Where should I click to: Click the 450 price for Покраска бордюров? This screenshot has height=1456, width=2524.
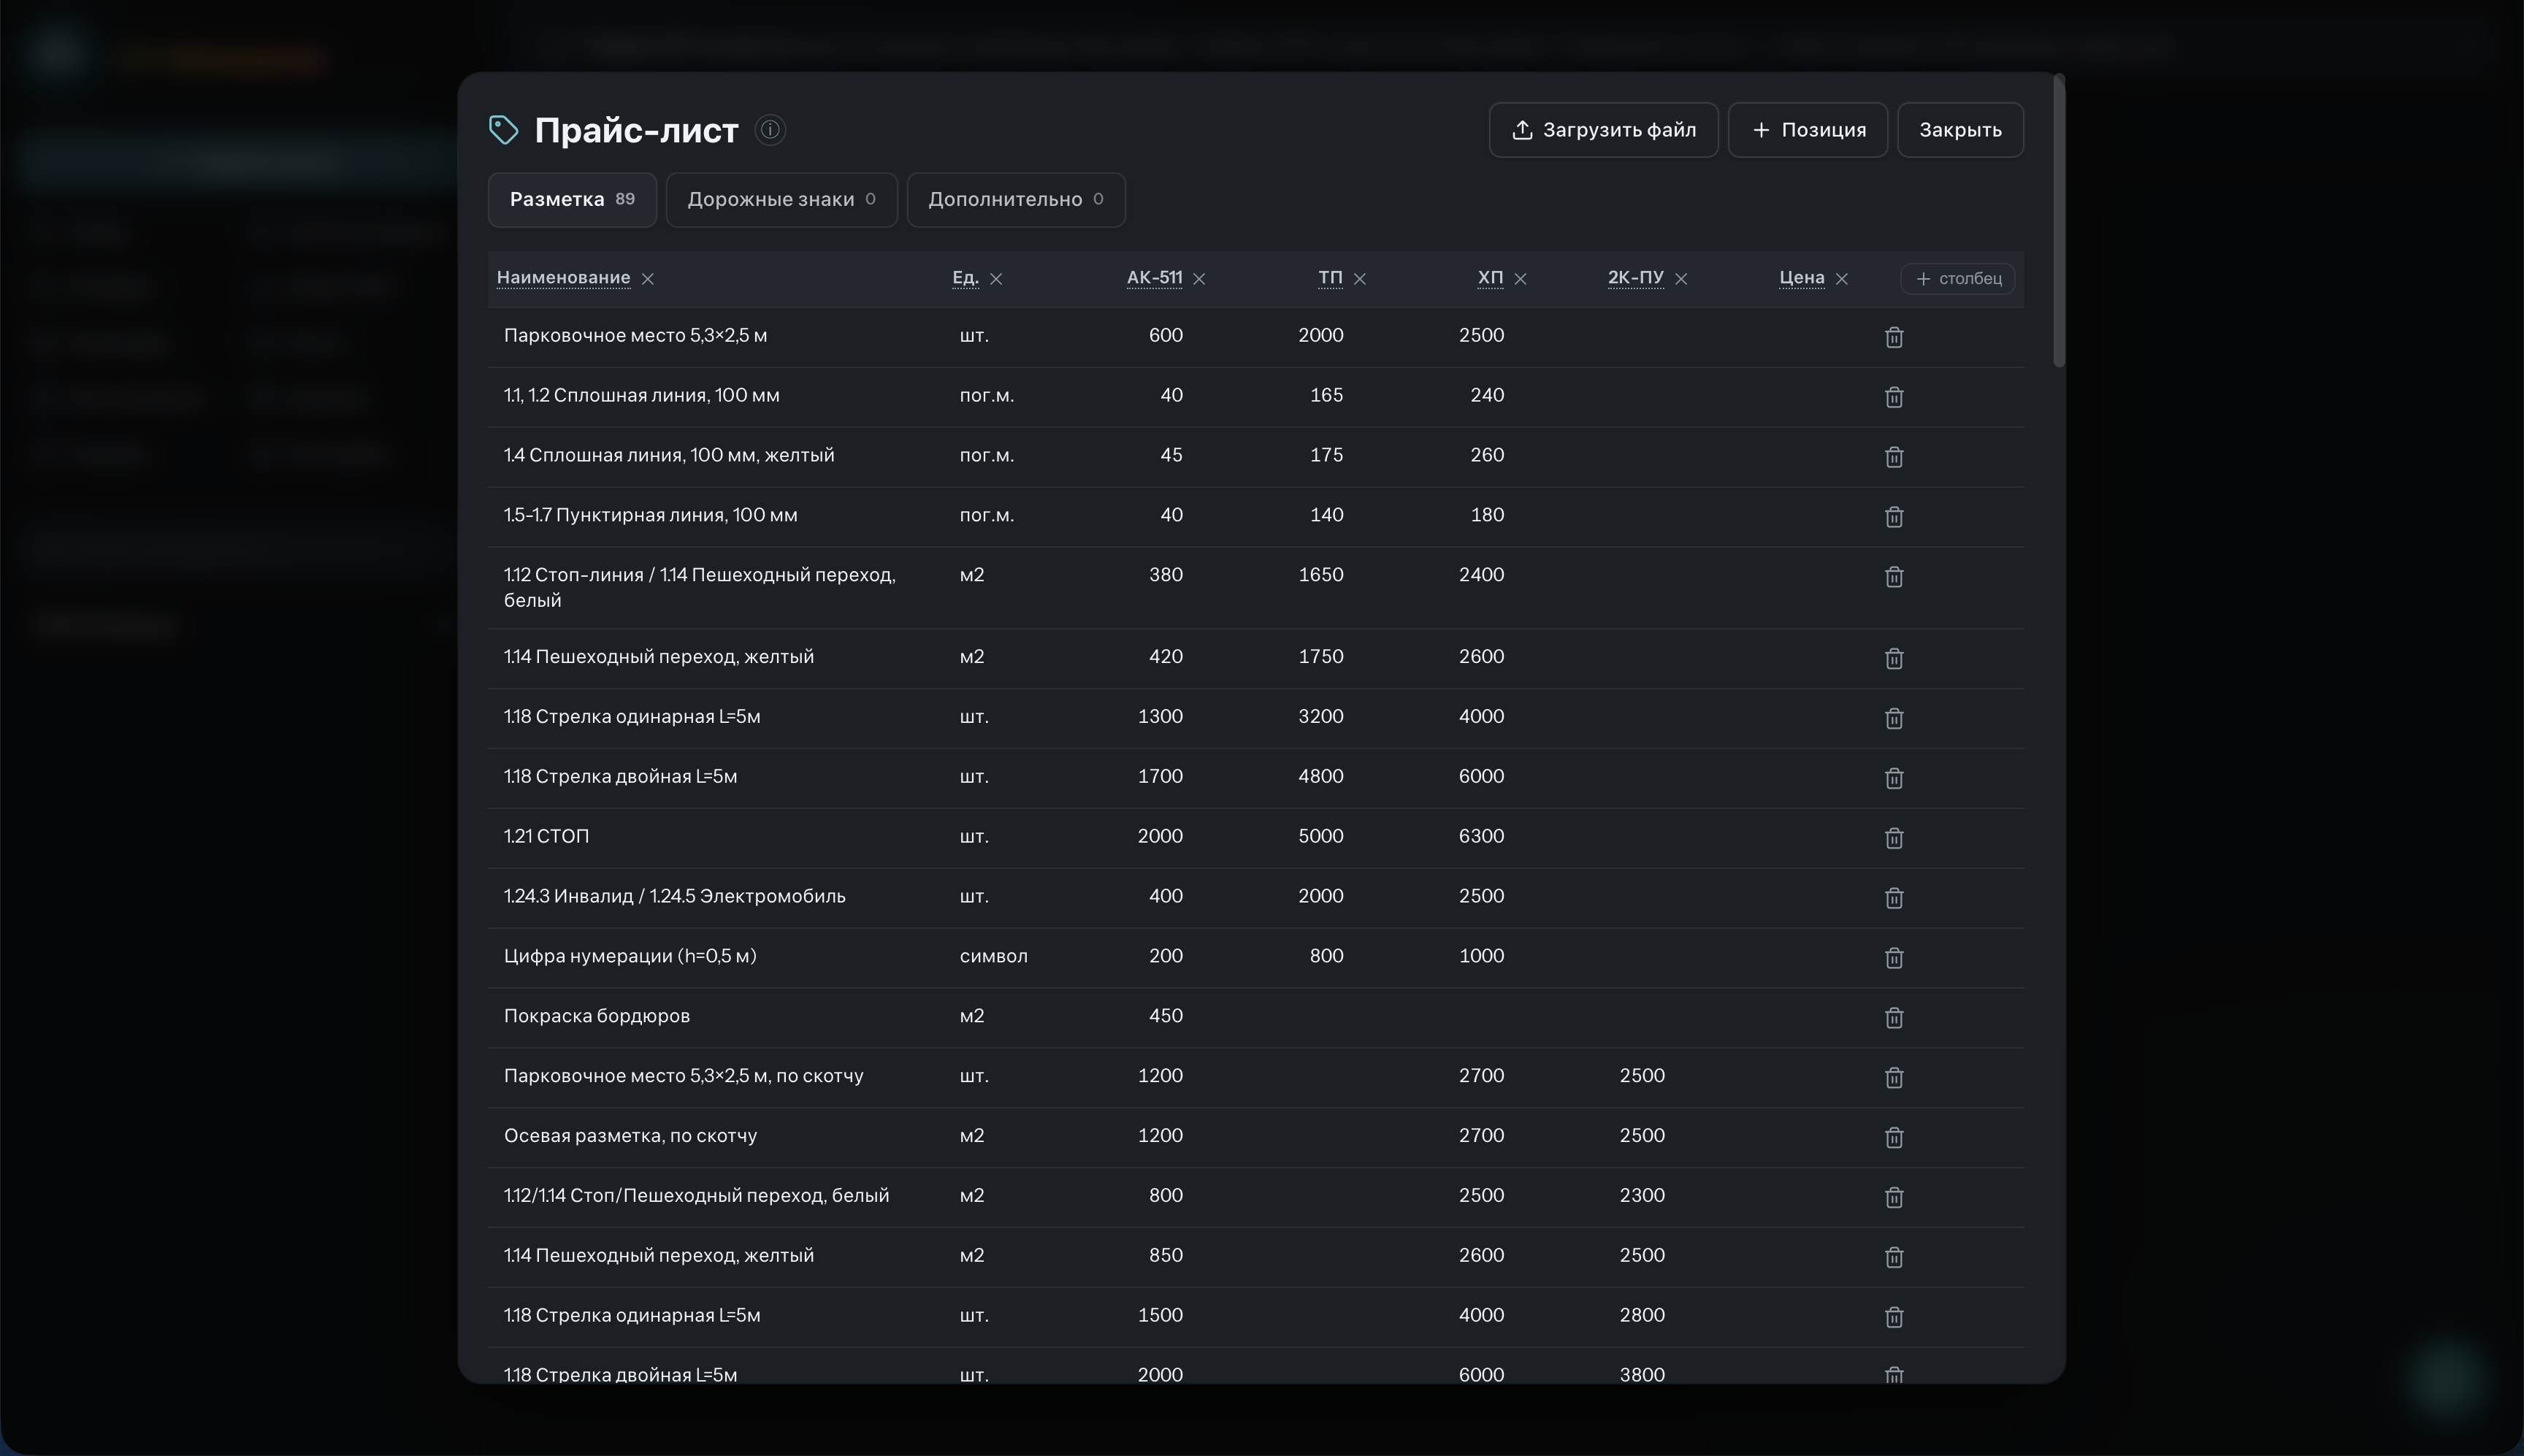[1166, 1016]
